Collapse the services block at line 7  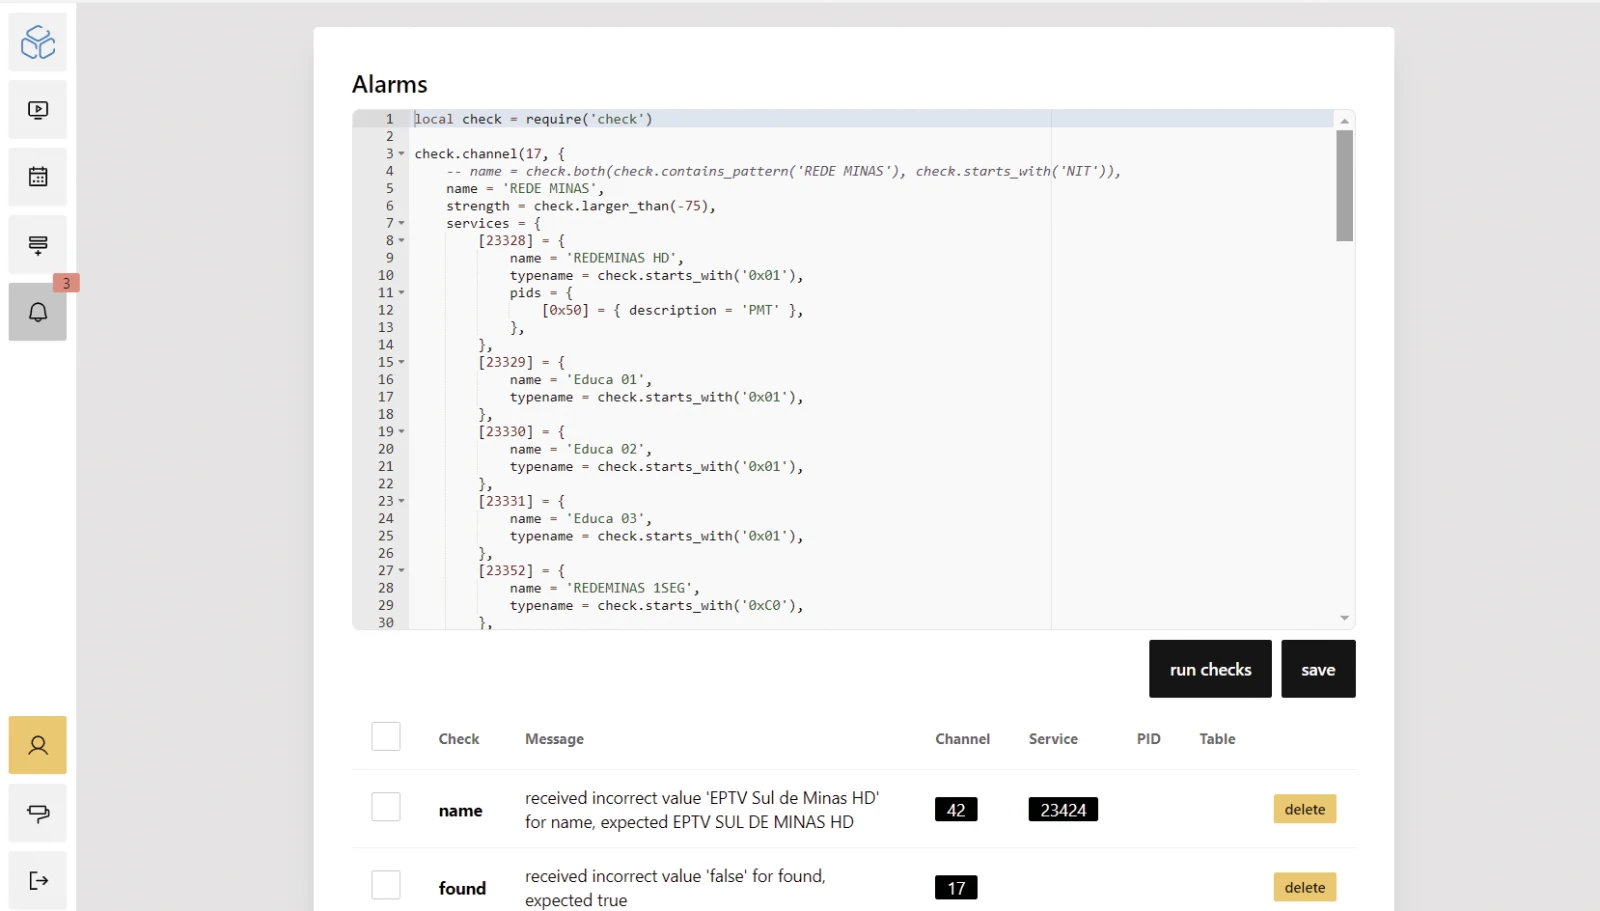click(402, 223)
